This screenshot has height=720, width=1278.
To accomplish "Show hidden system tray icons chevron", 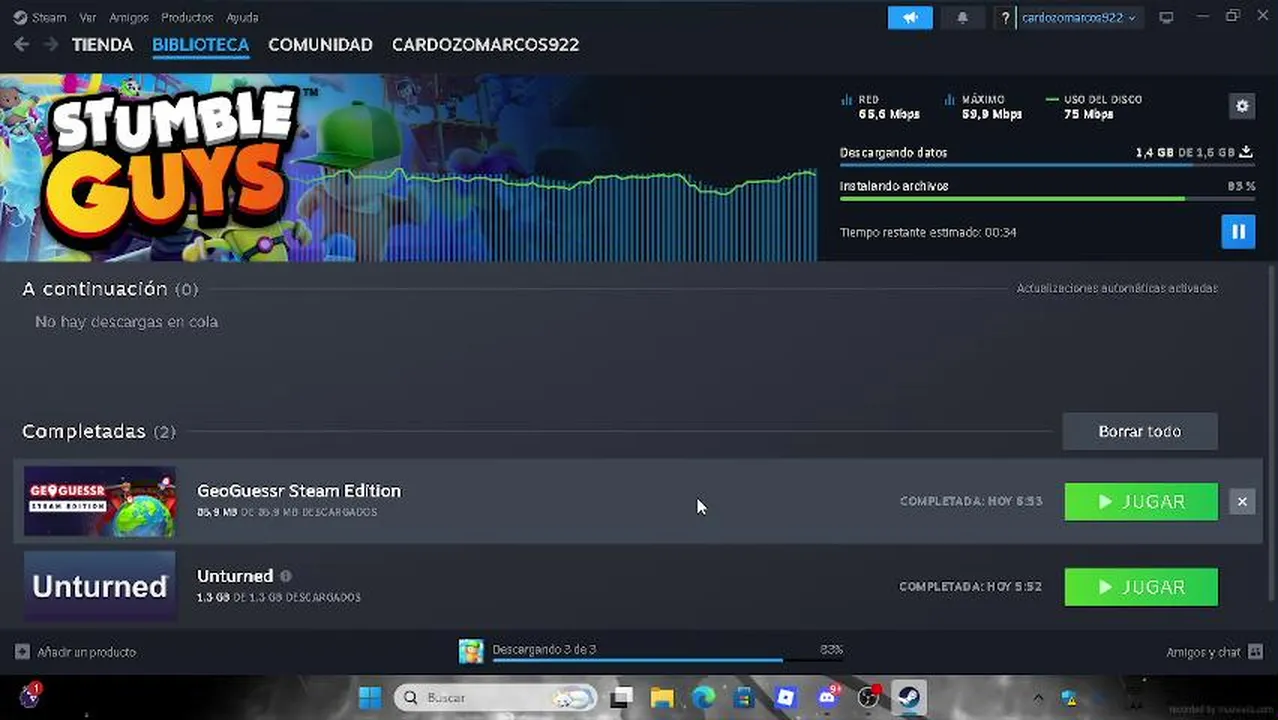I will pyautogui.click(x=1038, y=697).
